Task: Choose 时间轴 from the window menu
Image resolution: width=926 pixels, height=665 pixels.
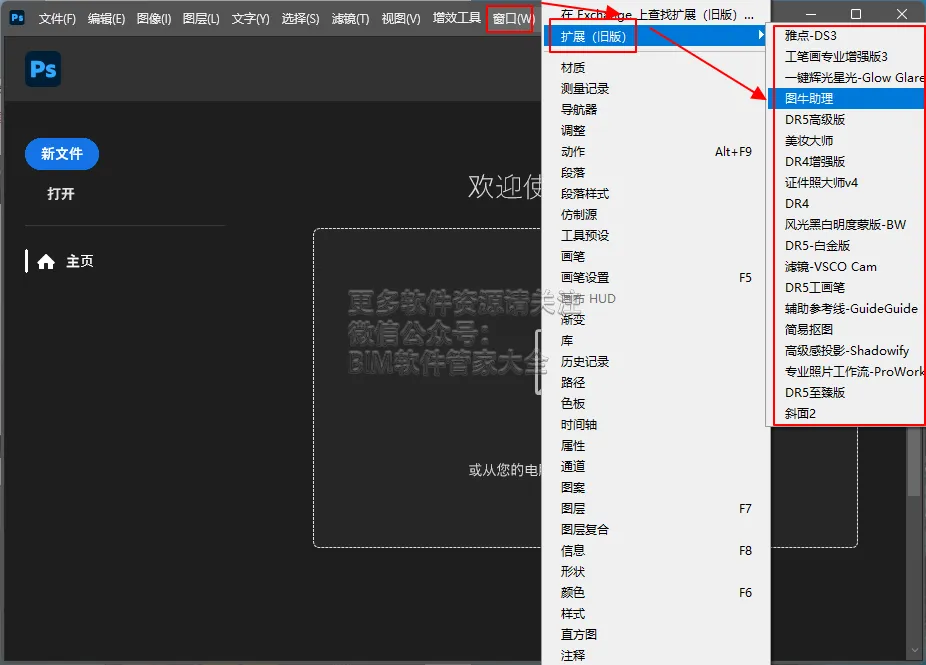Action: pos(656,425)
